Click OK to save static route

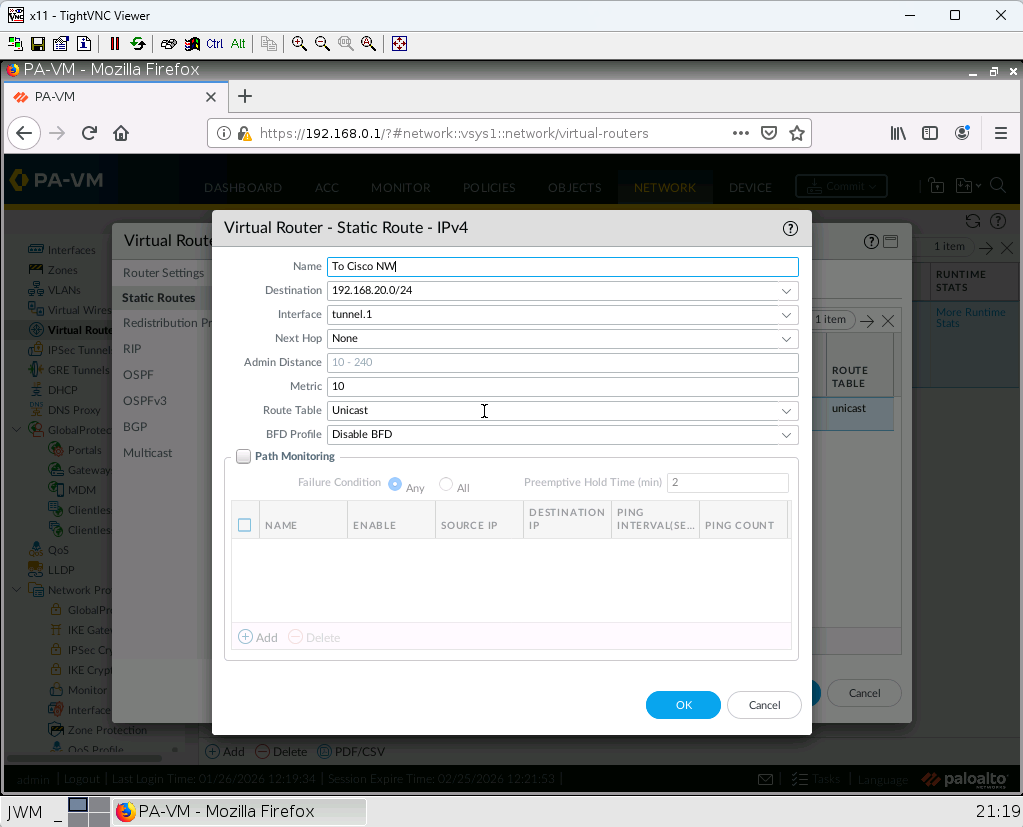coord(683,705)
